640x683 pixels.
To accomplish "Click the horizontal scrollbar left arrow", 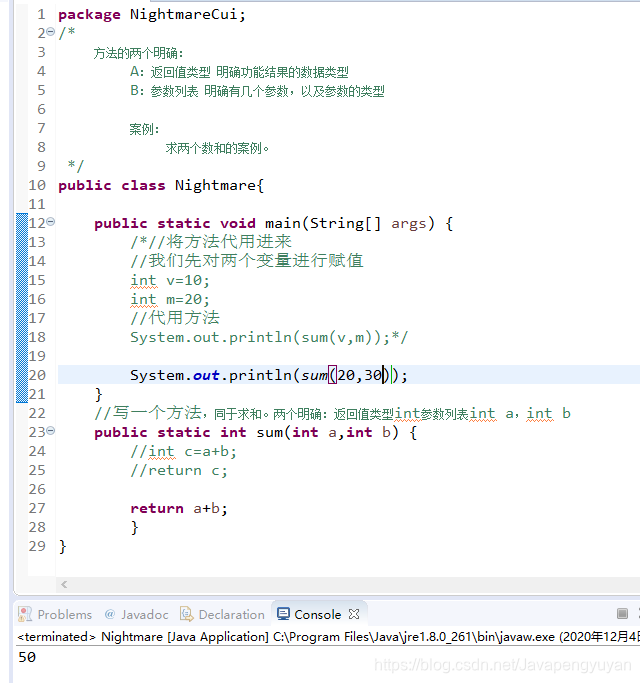I will [x=64, y=584].
